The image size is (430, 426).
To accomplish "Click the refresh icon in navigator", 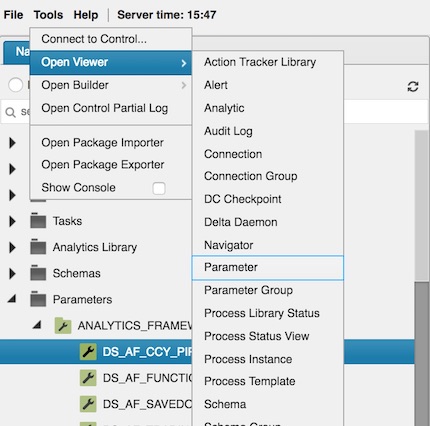I will [413, 87].
